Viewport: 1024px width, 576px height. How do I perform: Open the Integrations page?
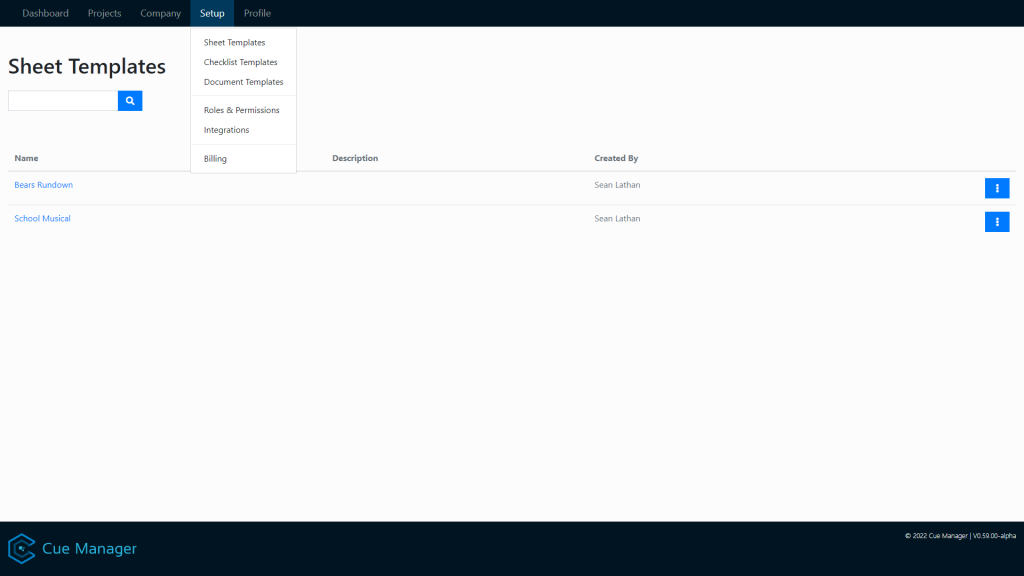click(226, 130)
